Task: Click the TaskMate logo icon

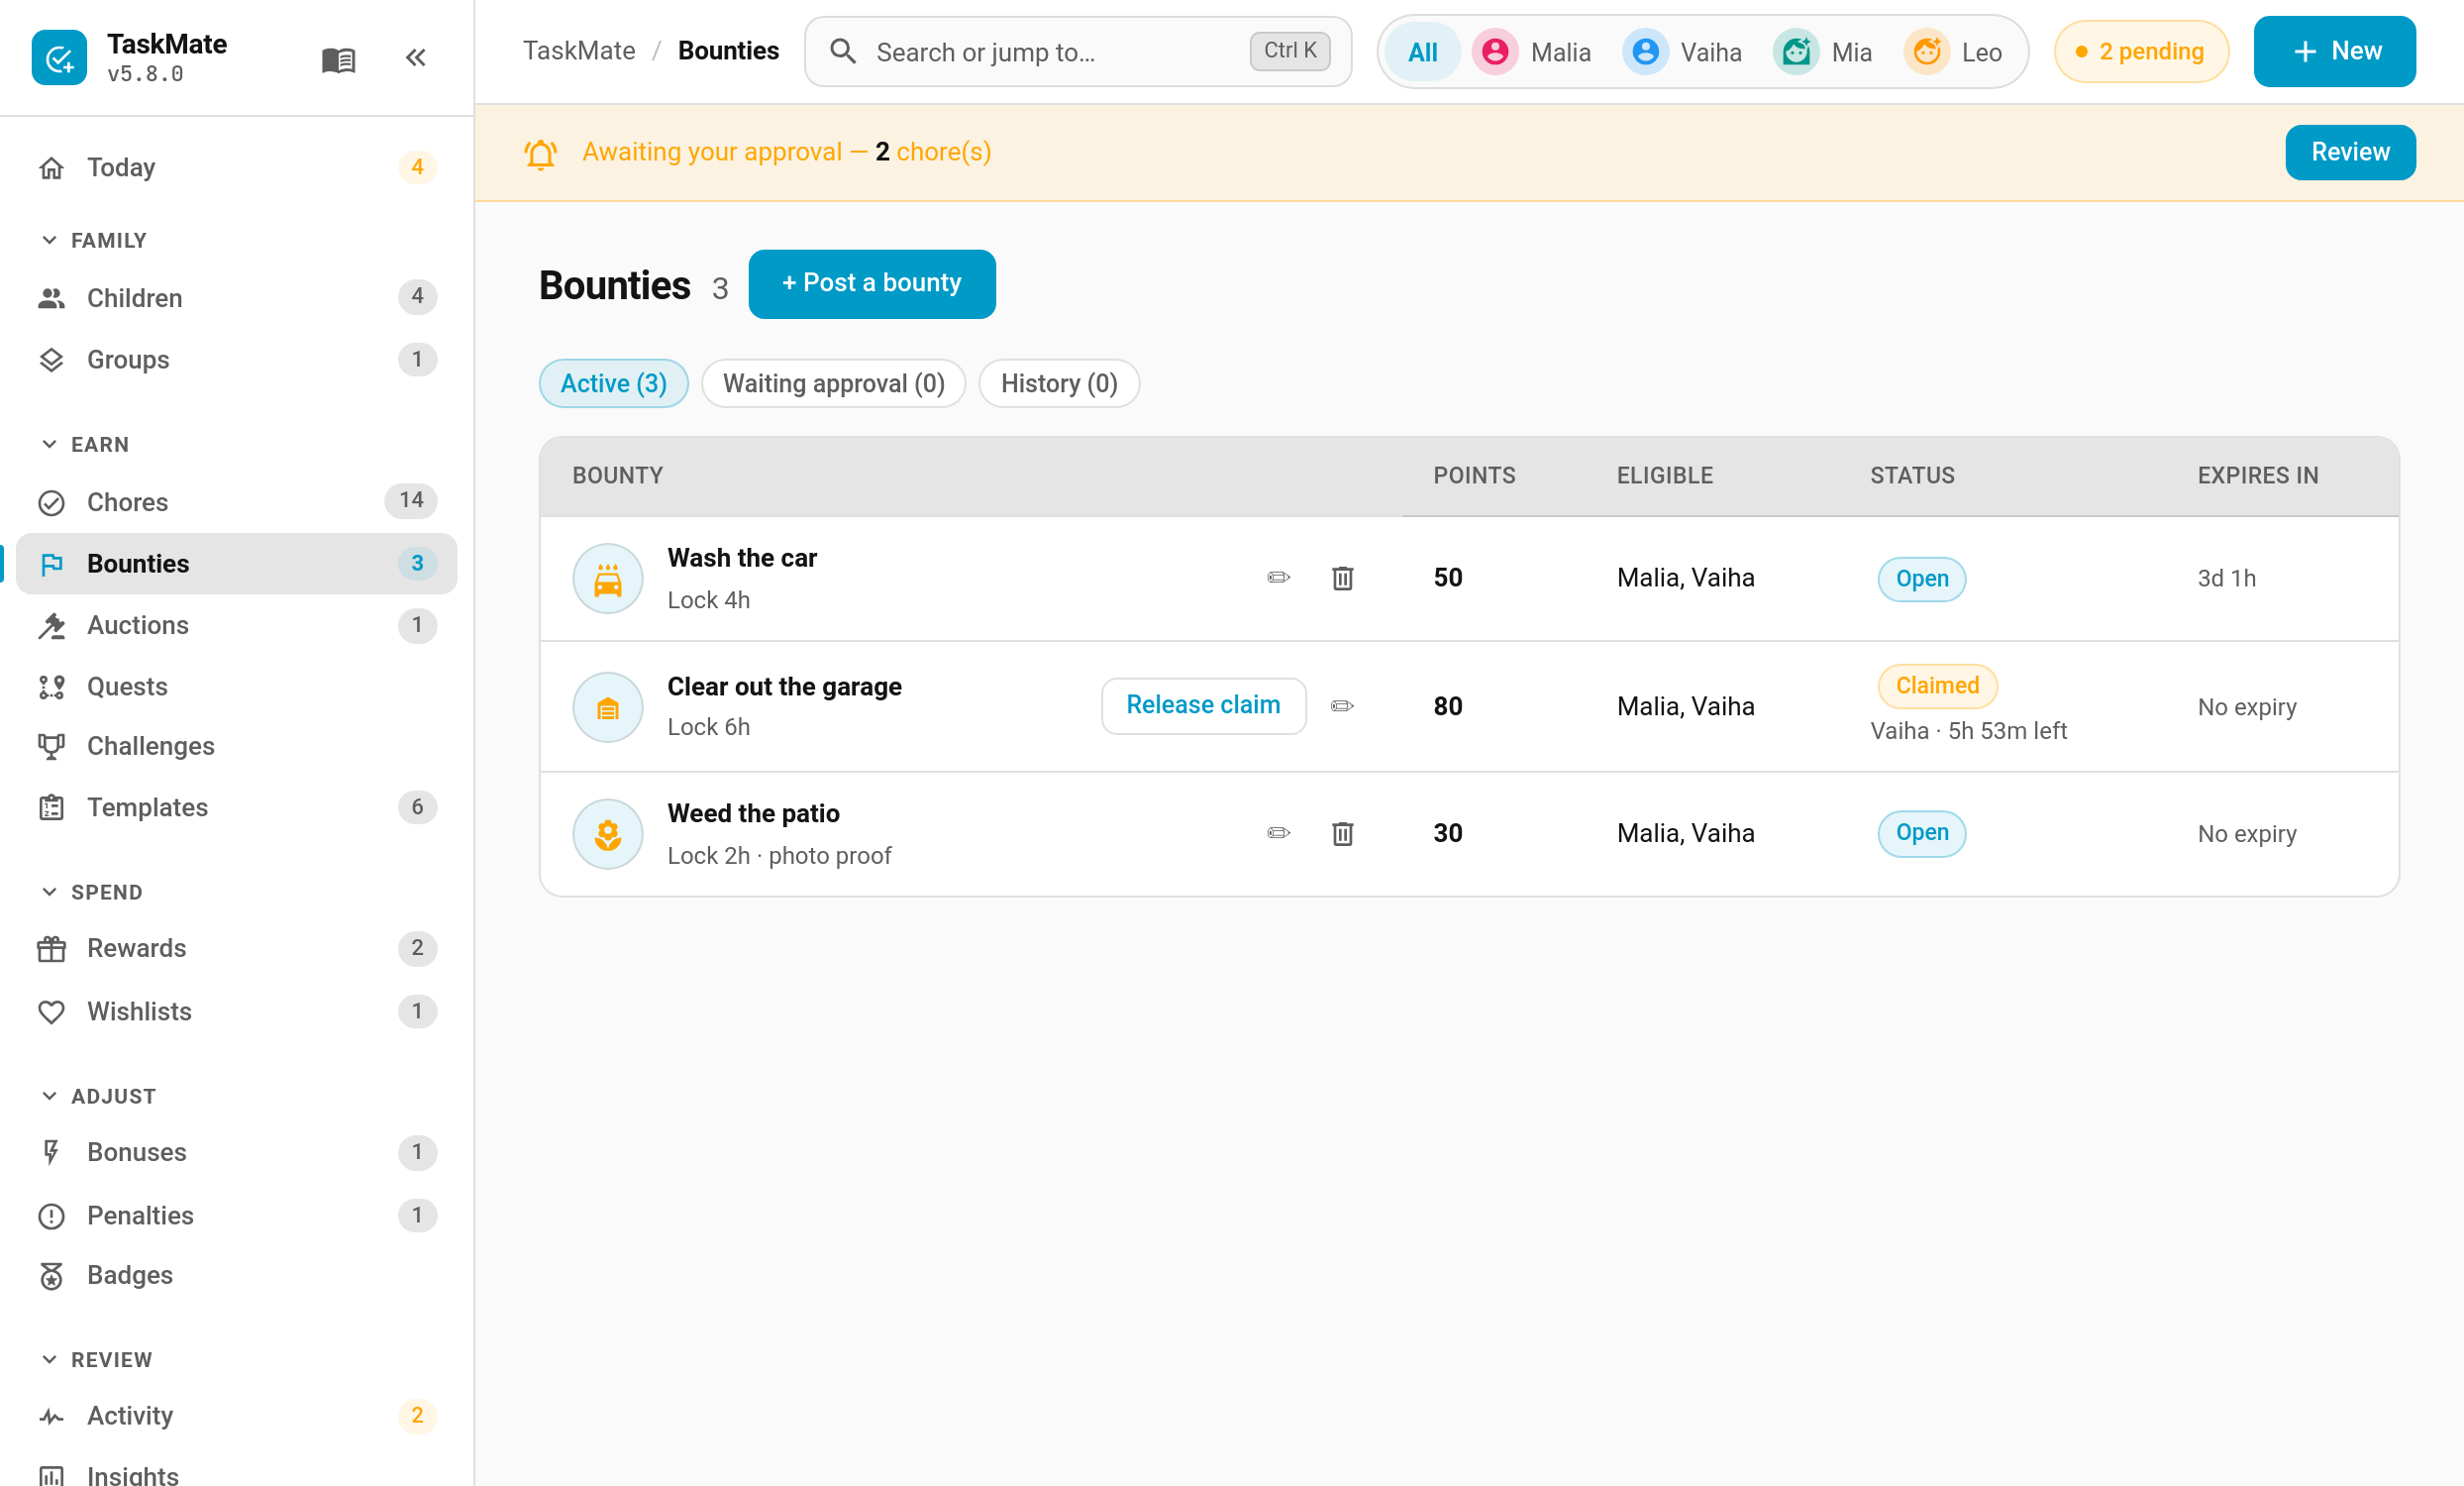Action: click(x=59, y=58)
